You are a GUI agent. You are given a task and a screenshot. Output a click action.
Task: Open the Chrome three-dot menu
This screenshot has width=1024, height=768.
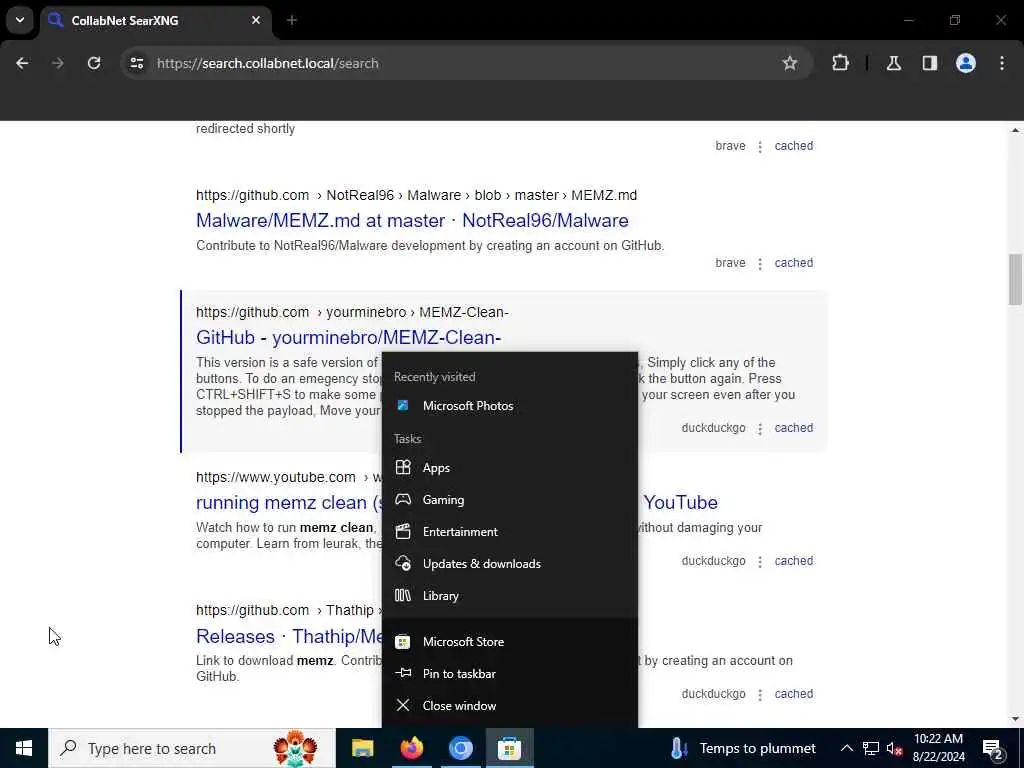[1002, 63]
